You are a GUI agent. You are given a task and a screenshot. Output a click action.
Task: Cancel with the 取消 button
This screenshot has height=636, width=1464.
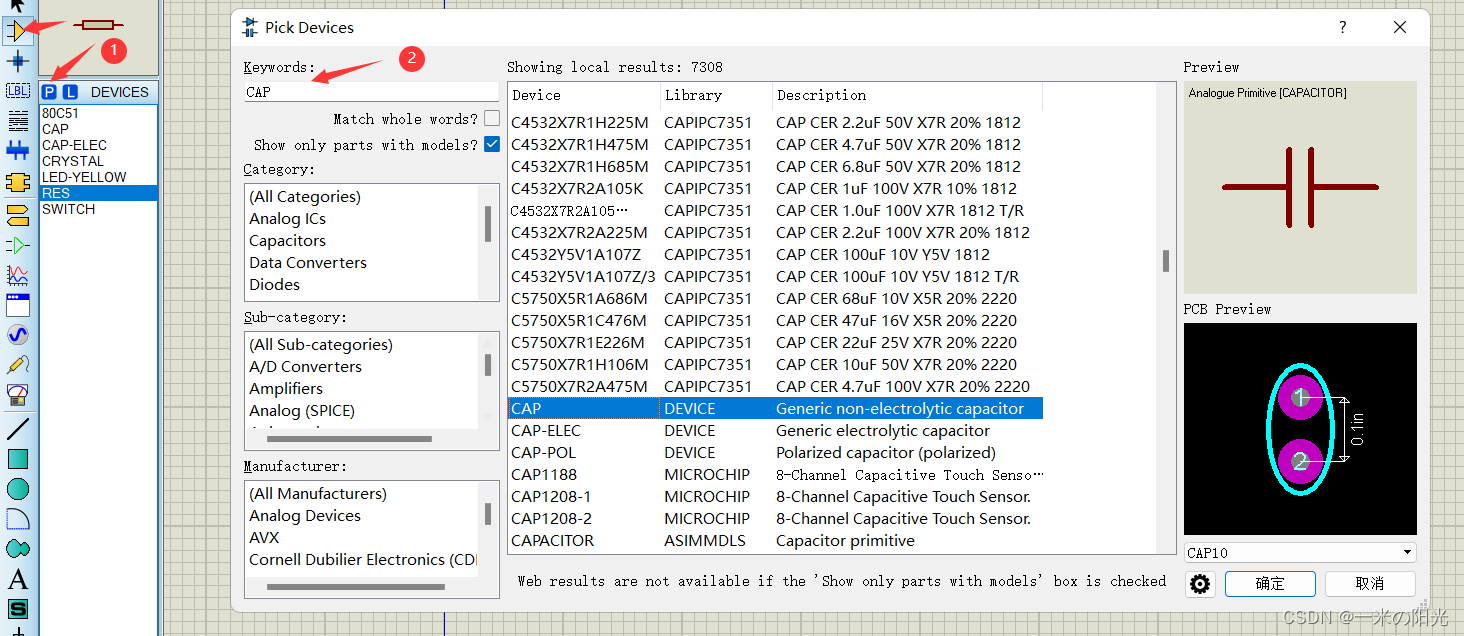tap(1370, 584)
